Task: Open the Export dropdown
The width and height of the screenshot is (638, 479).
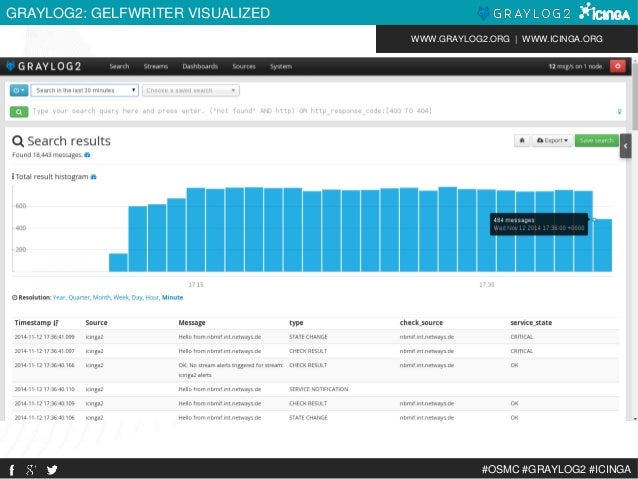Action: pos(552,140)
